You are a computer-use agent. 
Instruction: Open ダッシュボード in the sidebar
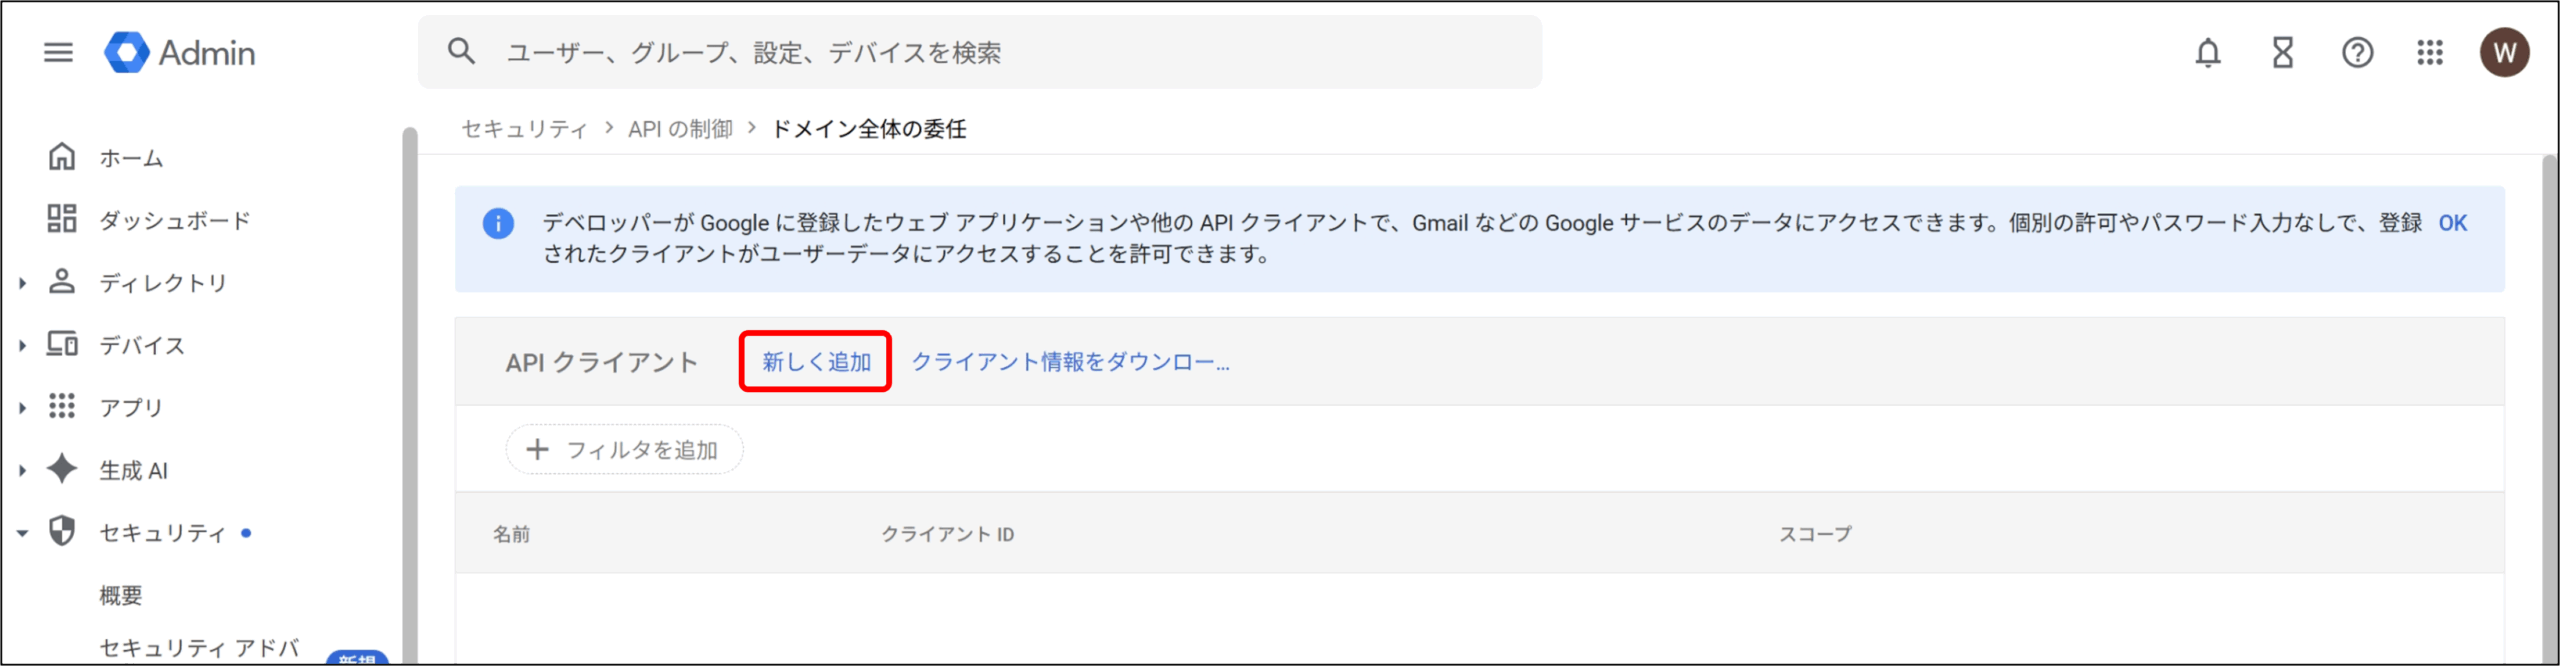(x=174, y=221)
